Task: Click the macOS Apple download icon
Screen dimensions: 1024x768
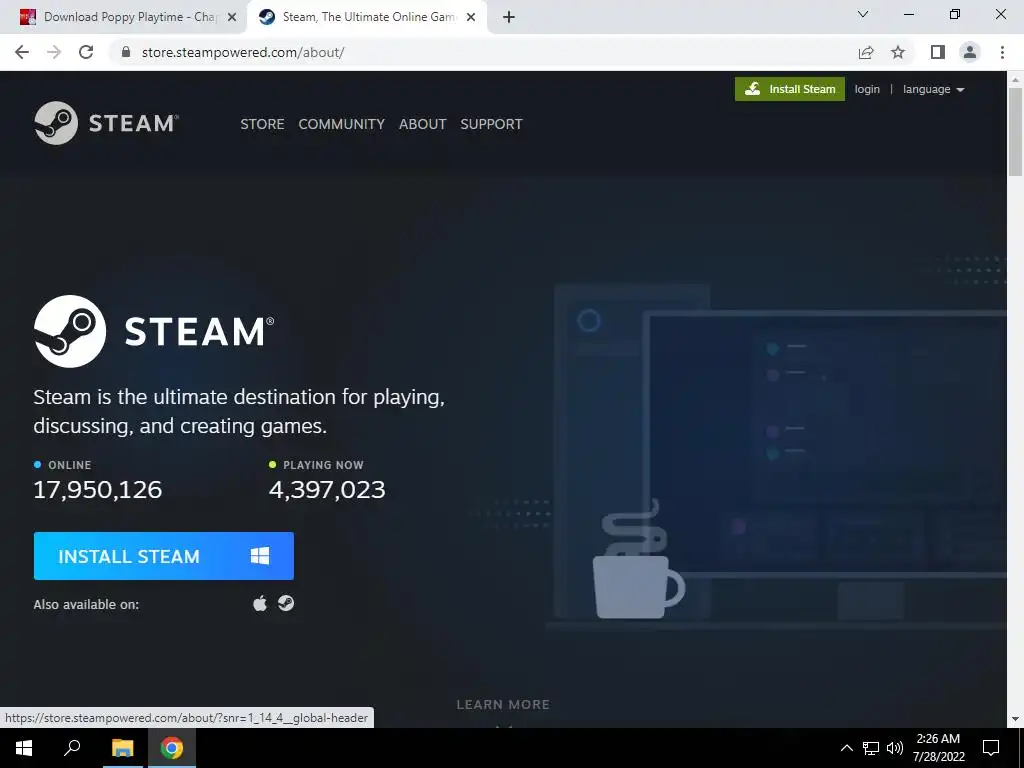Action: tap(260, 603)
